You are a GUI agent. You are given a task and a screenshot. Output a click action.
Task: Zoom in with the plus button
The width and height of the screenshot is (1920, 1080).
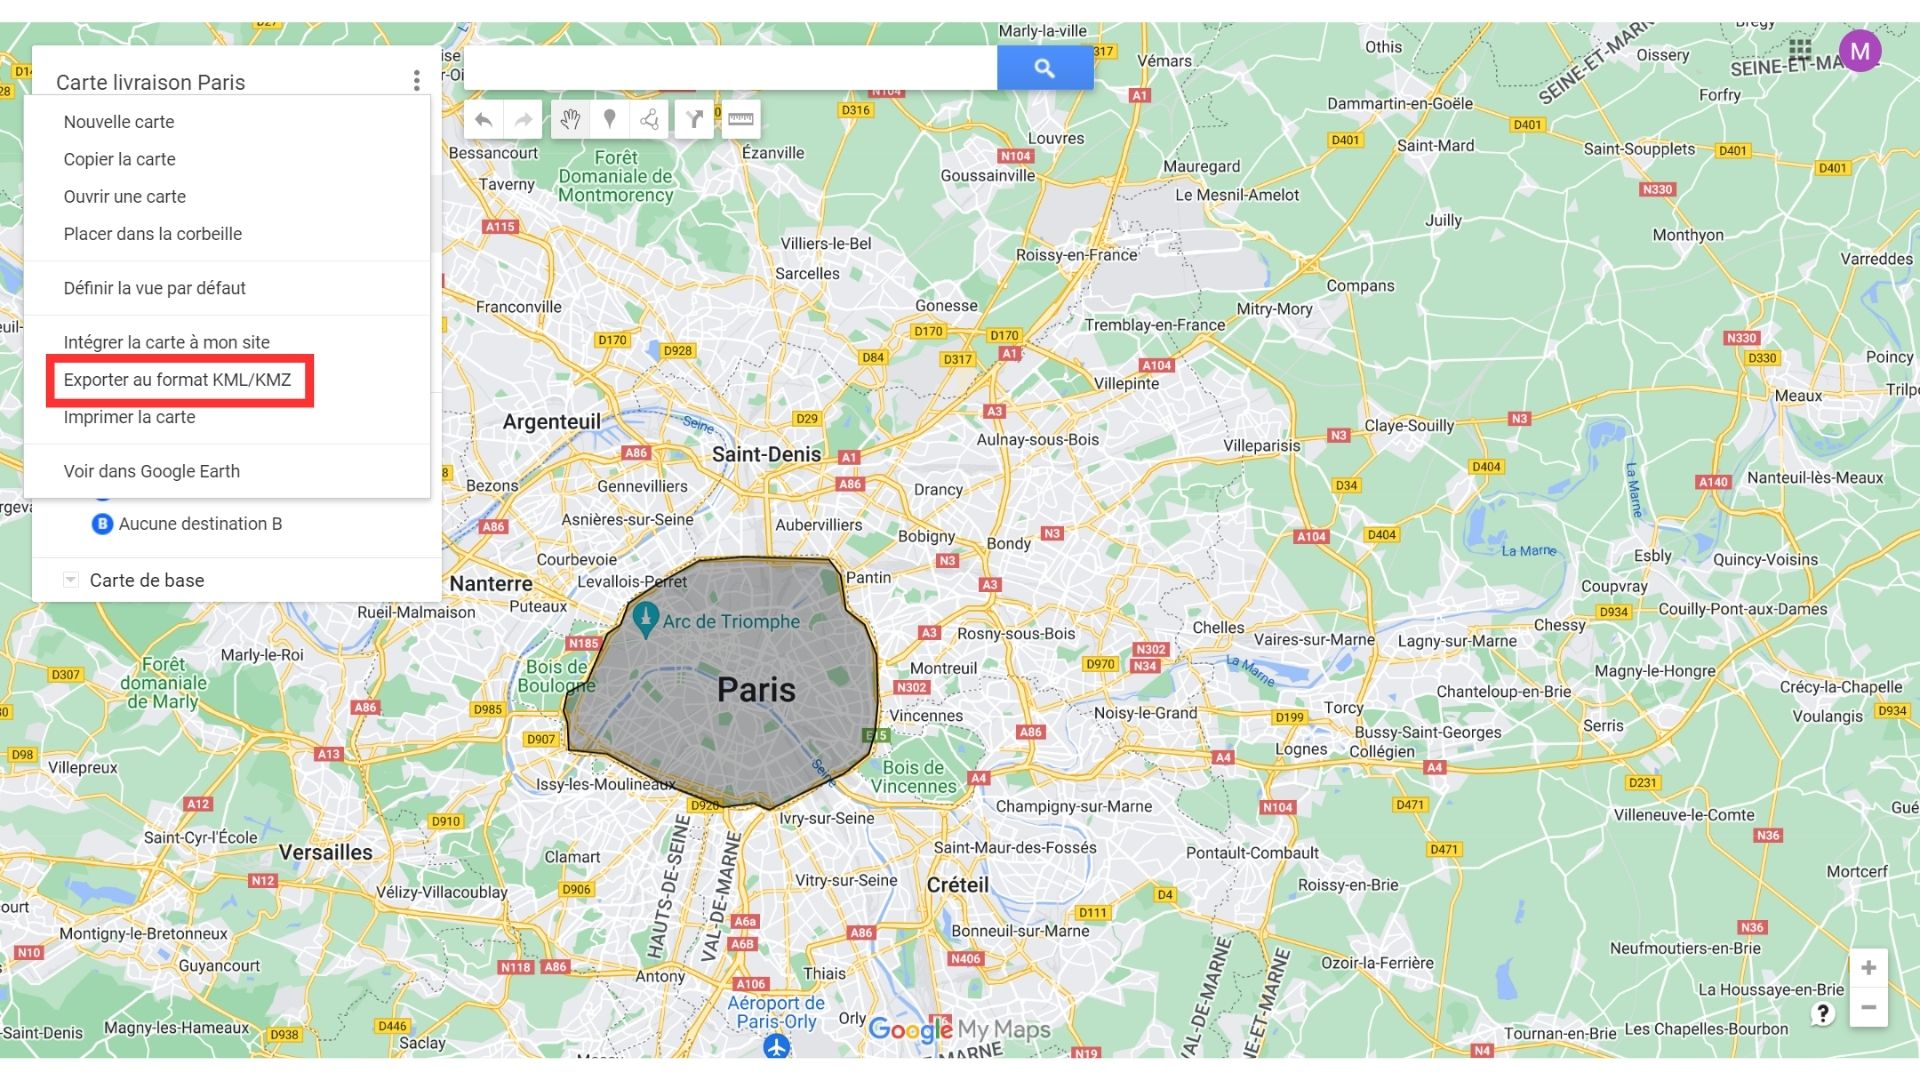tap(1868, 968)
